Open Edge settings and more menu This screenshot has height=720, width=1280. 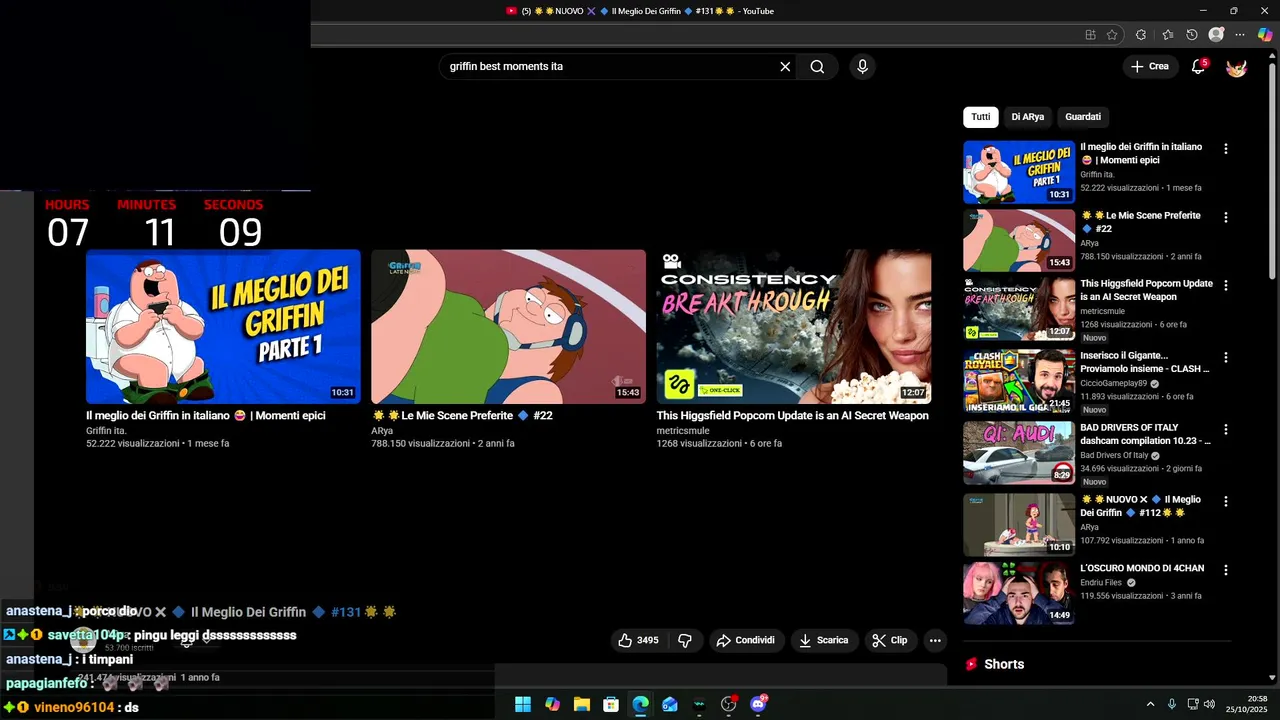point(1240,35)
